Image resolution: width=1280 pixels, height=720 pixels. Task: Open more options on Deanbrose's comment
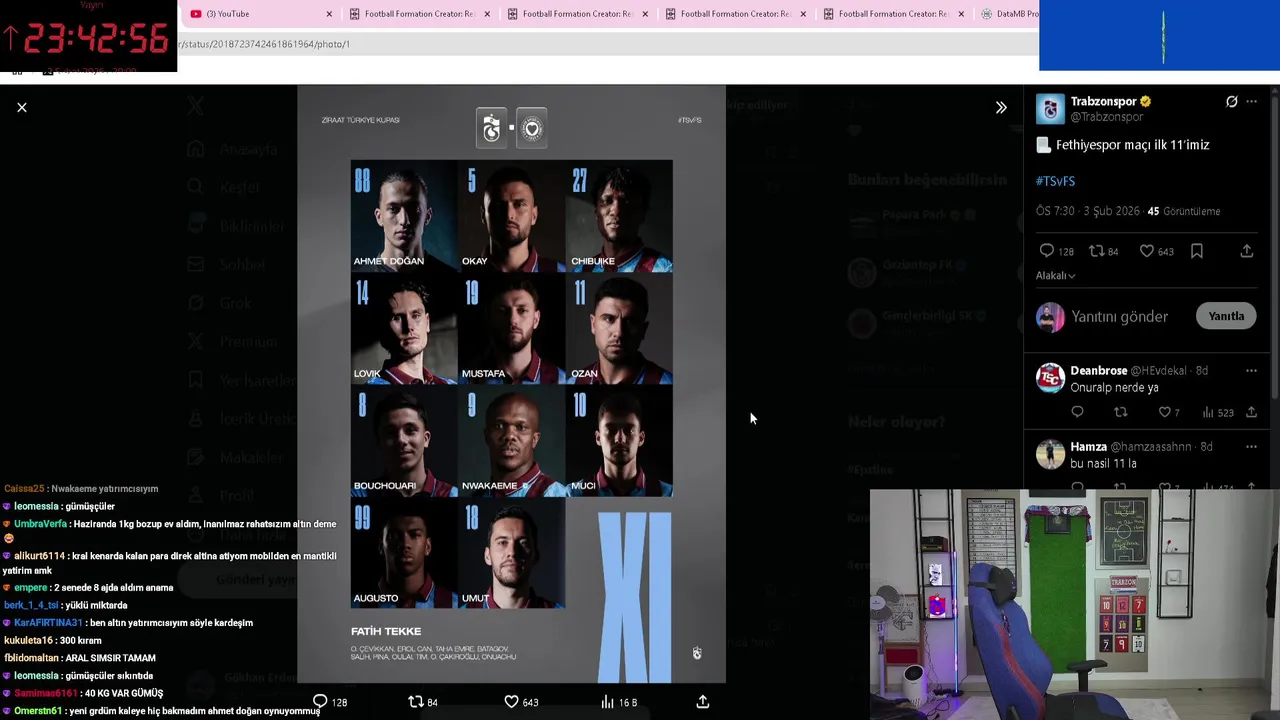(x=1251, y=371)
